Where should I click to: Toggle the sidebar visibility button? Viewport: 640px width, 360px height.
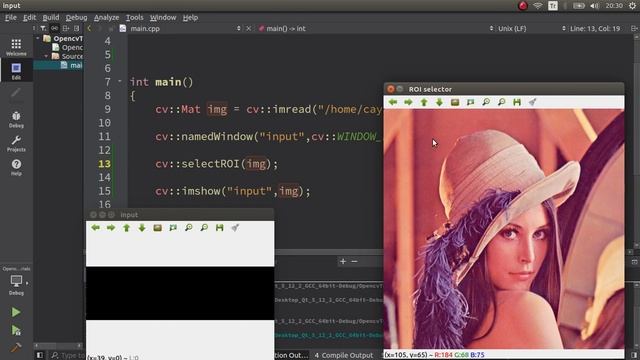(x=40, y=356)
